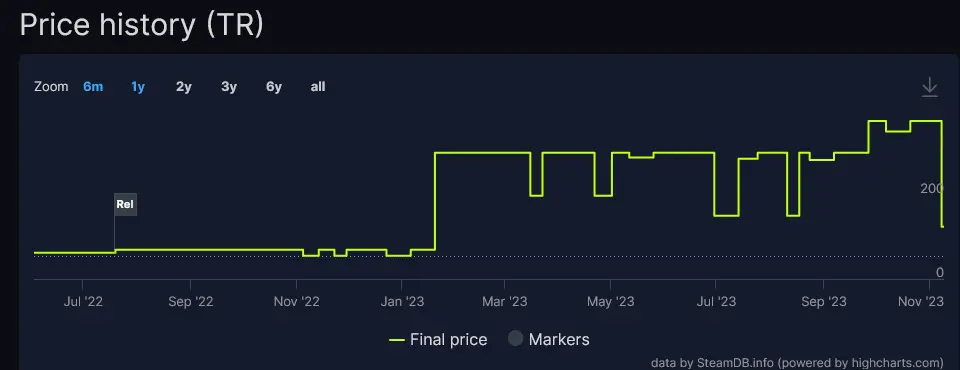960x370 pixels.
Task: Click the Rel release flag marker
Action: pyautogui.click(x=126, y=205)
